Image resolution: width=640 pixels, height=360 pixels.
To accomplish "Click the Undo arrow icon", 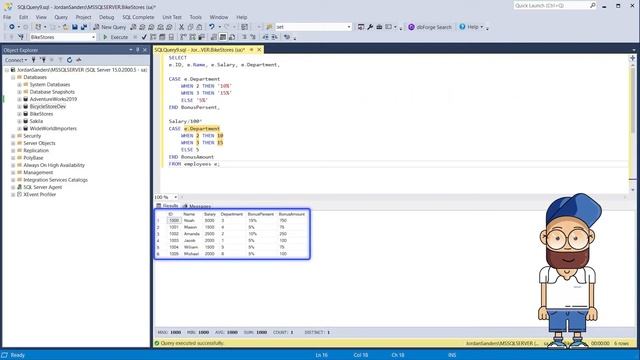I will [x=211, y=27].
